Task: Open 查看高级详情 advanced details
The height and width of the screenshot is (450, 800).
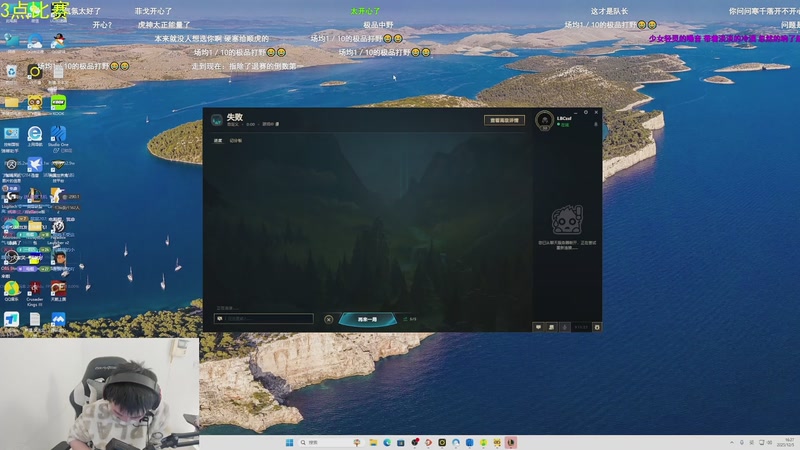Action: point(504,120)
